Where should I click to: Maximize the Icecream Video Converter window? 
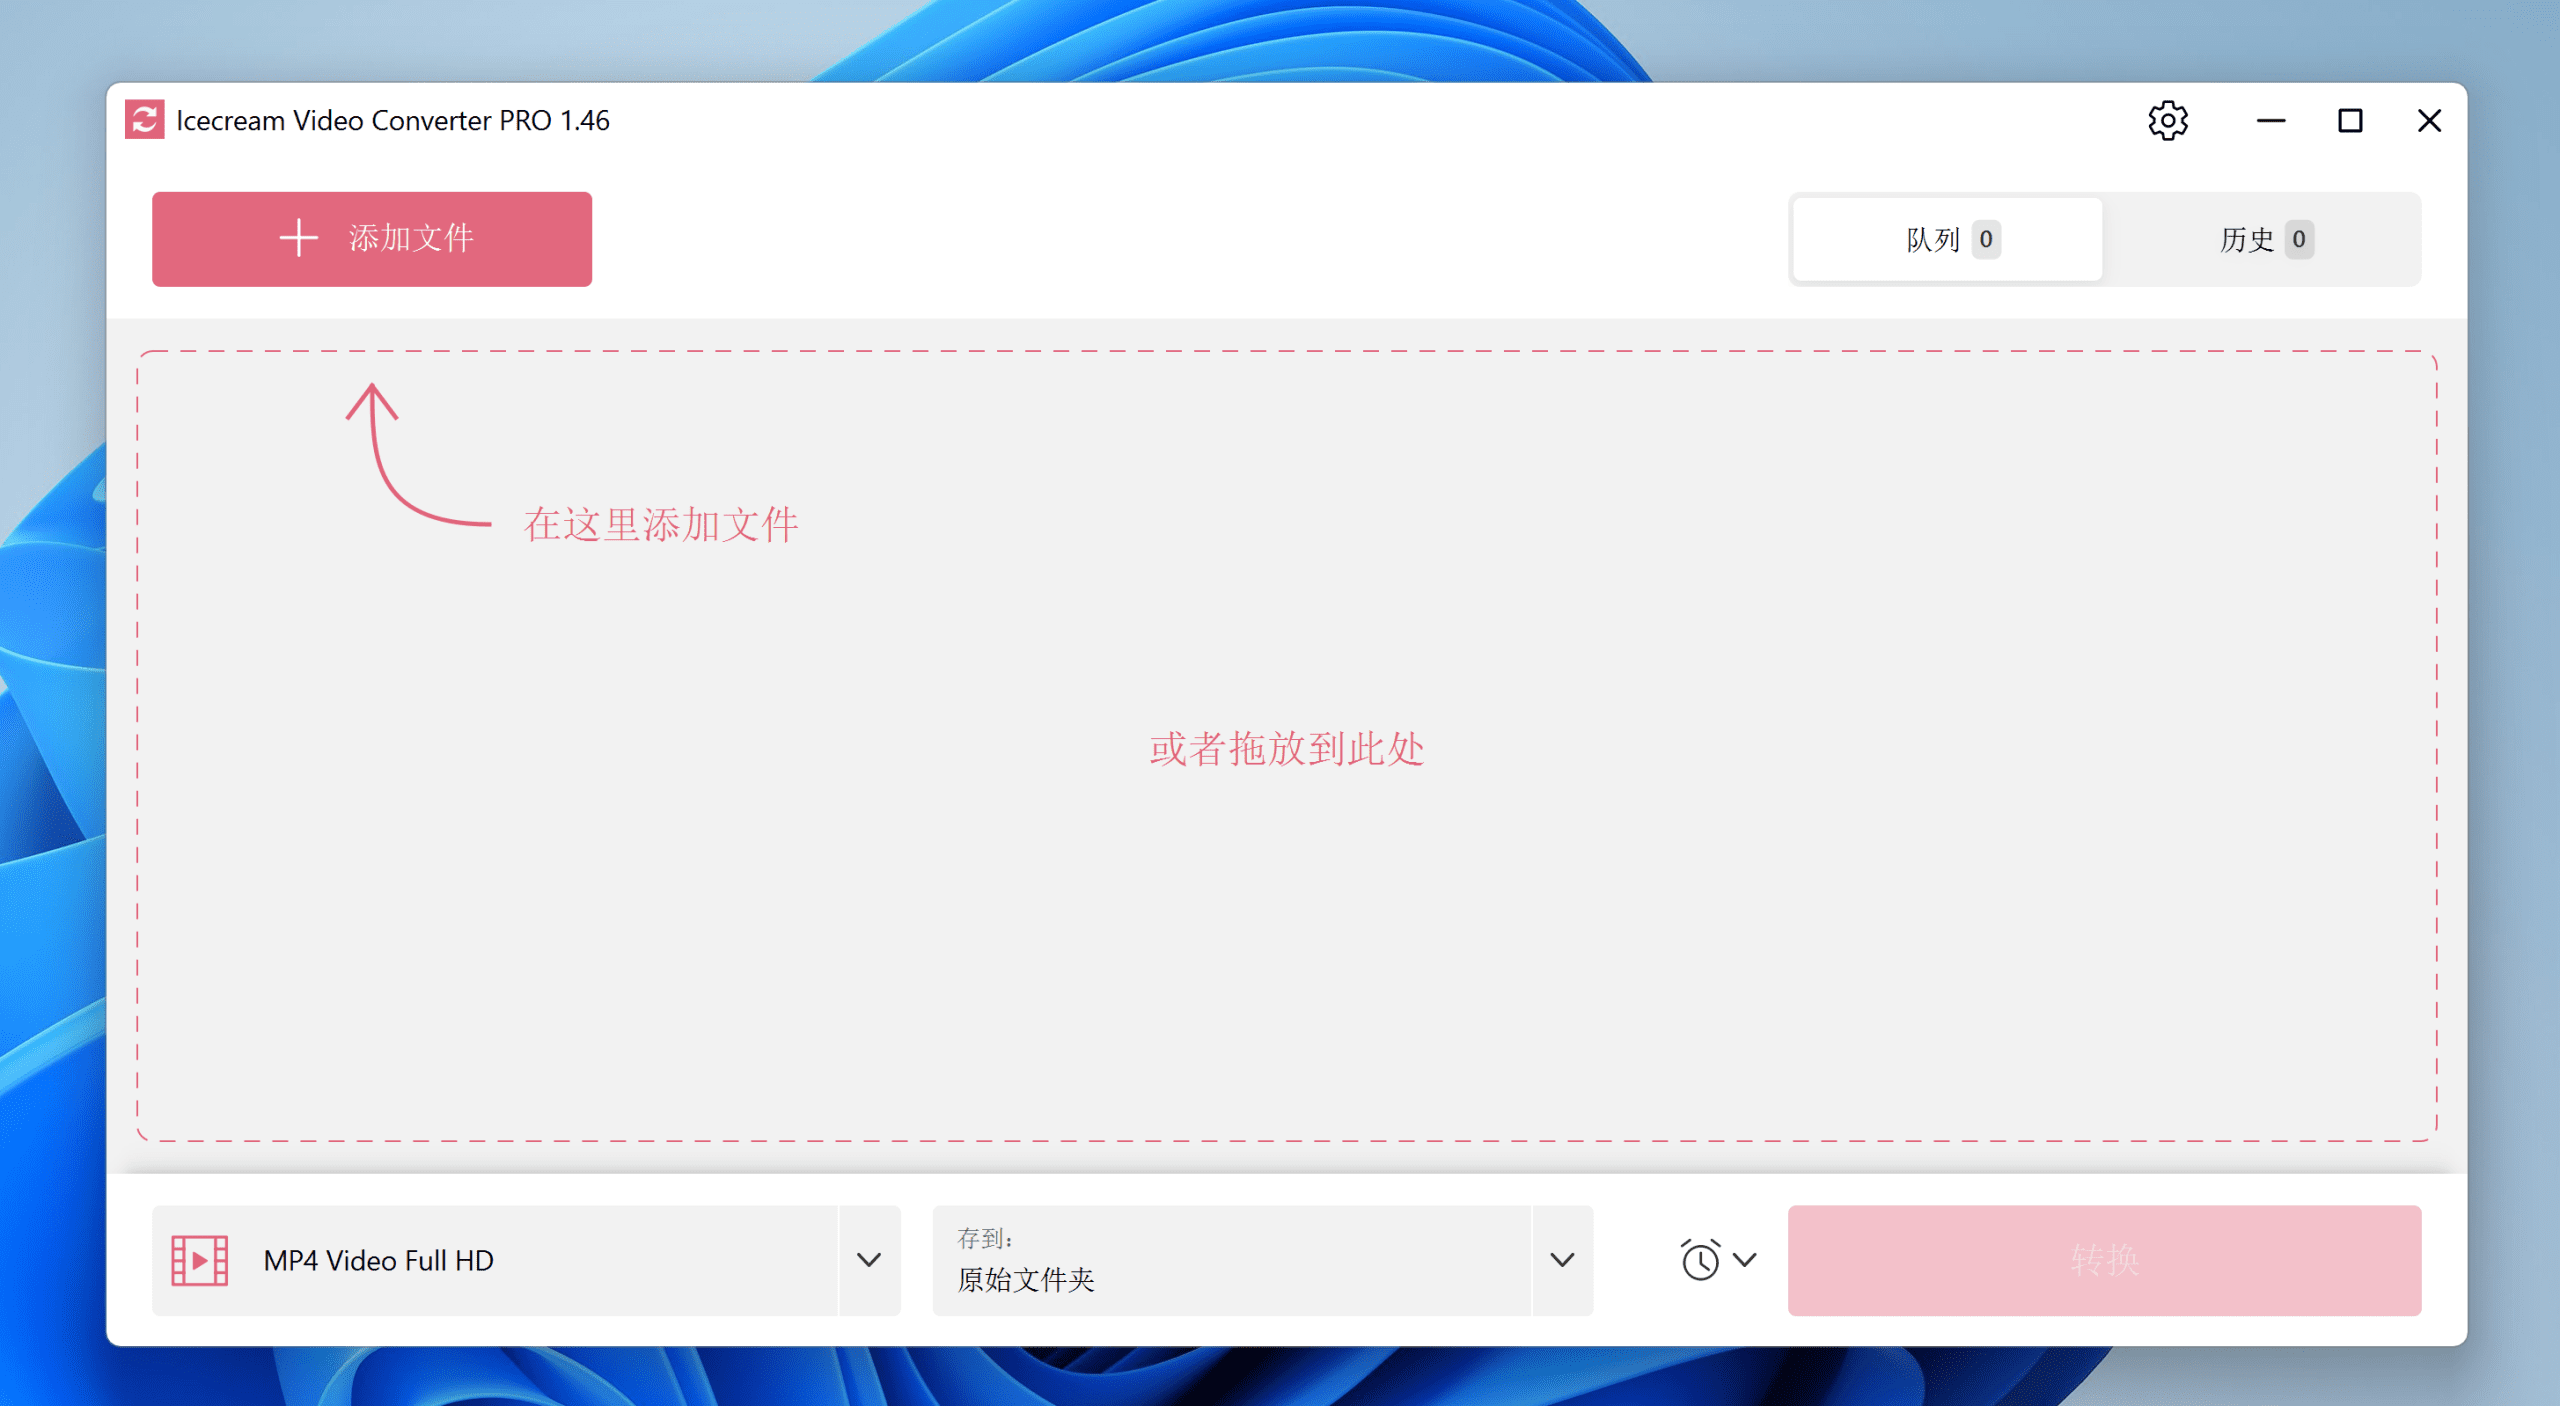(x=2349, y=121)
